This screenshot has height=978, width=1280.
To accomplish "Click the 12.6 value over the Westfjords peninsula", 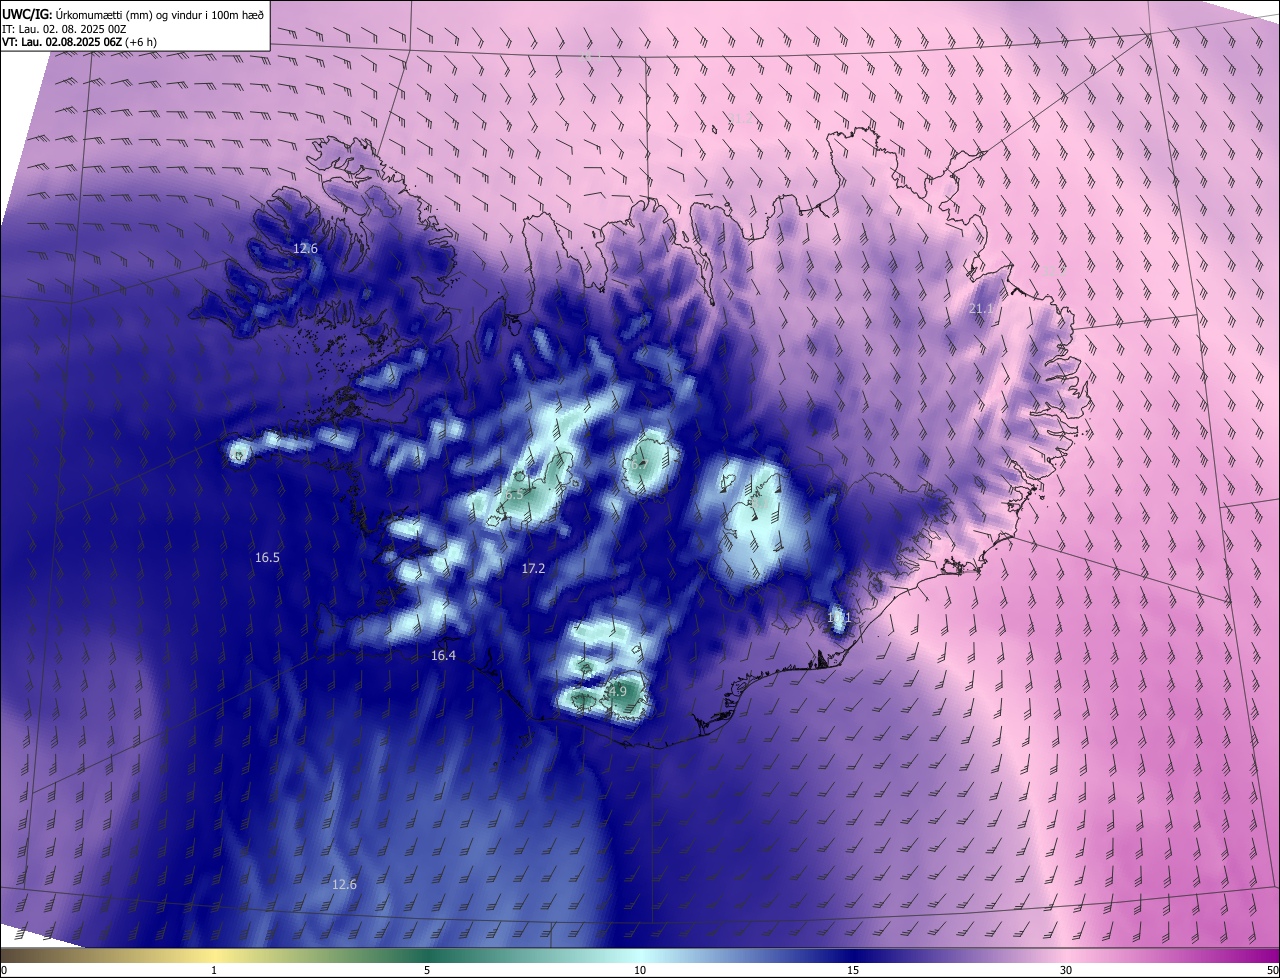I will 305,248.
